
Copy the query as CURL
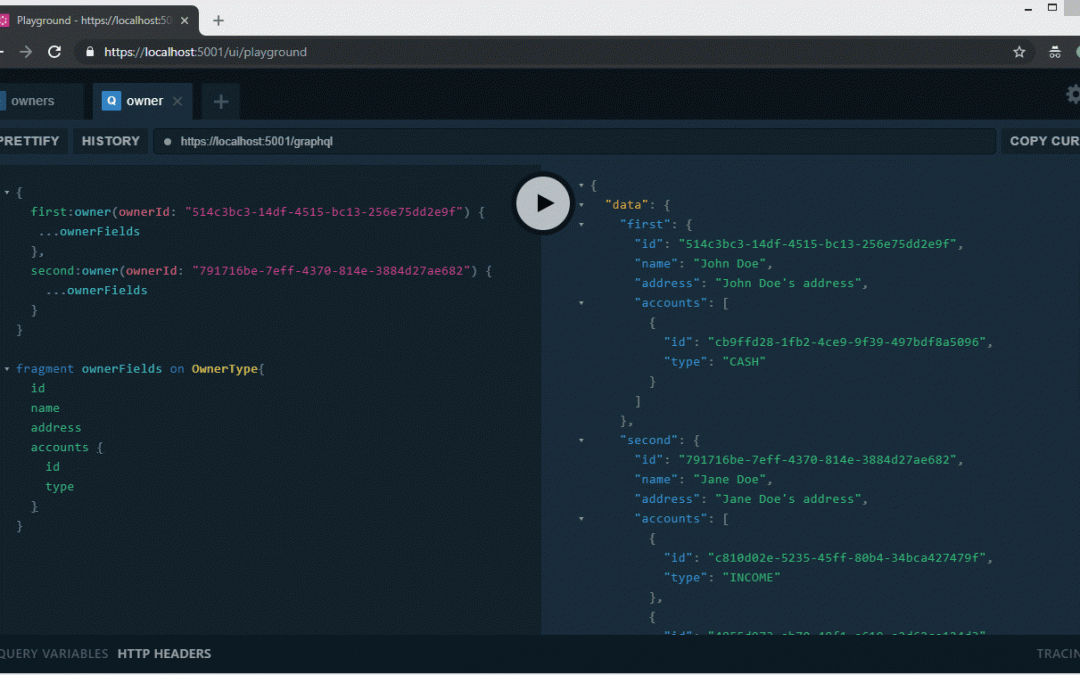click(x=1043, y=141)
